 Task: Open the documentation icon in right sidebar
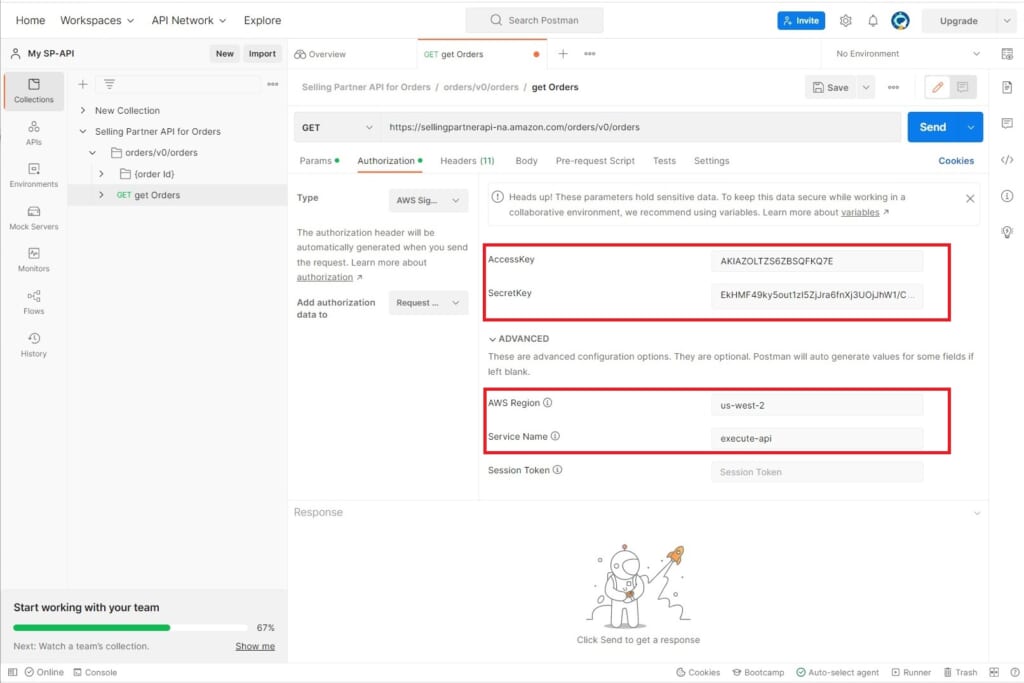[1007, 87]
